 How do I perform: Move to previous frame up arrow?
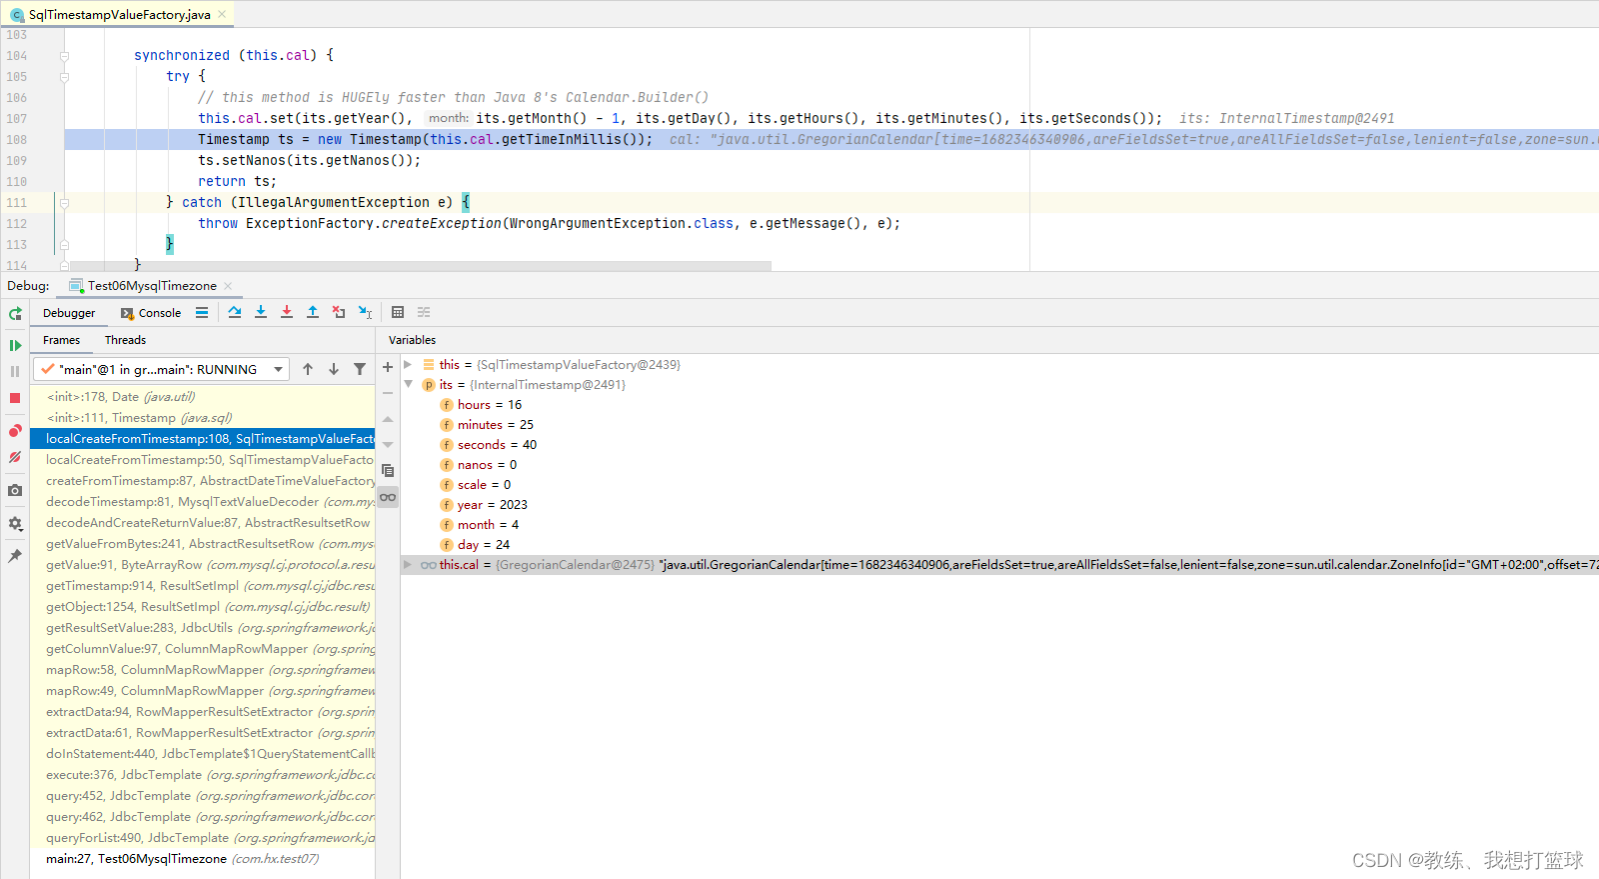point(308,369)
